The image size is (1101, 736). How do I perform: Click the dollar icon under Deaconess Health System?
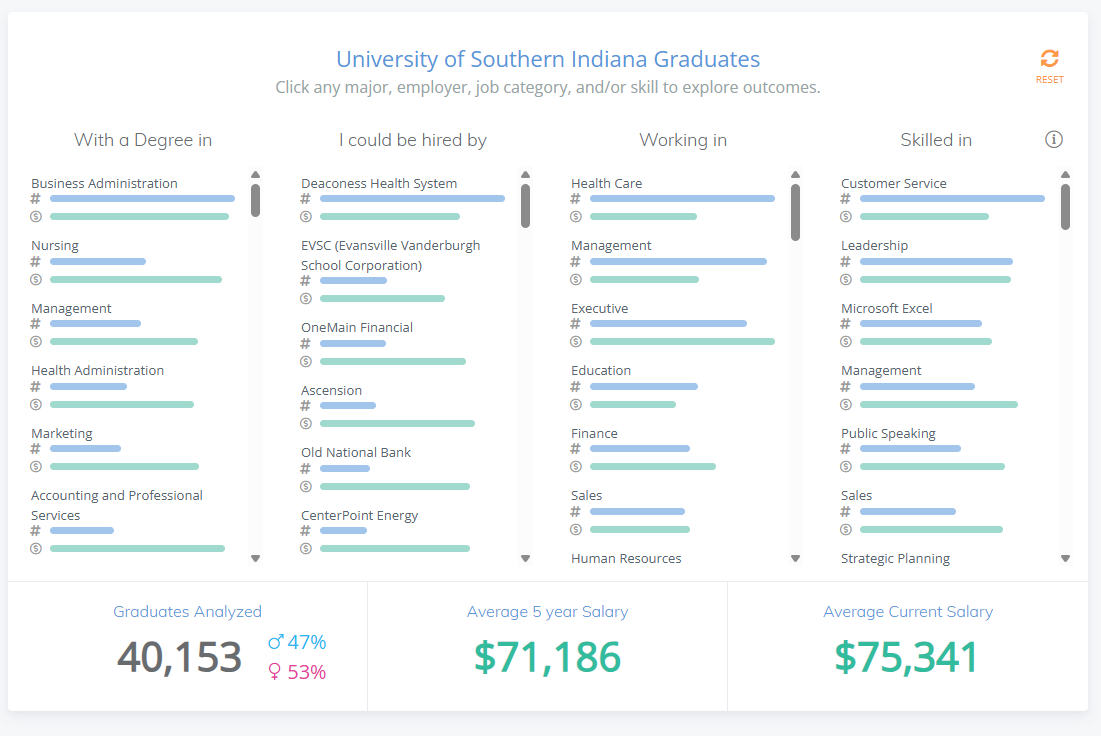(x=306, y=216)
